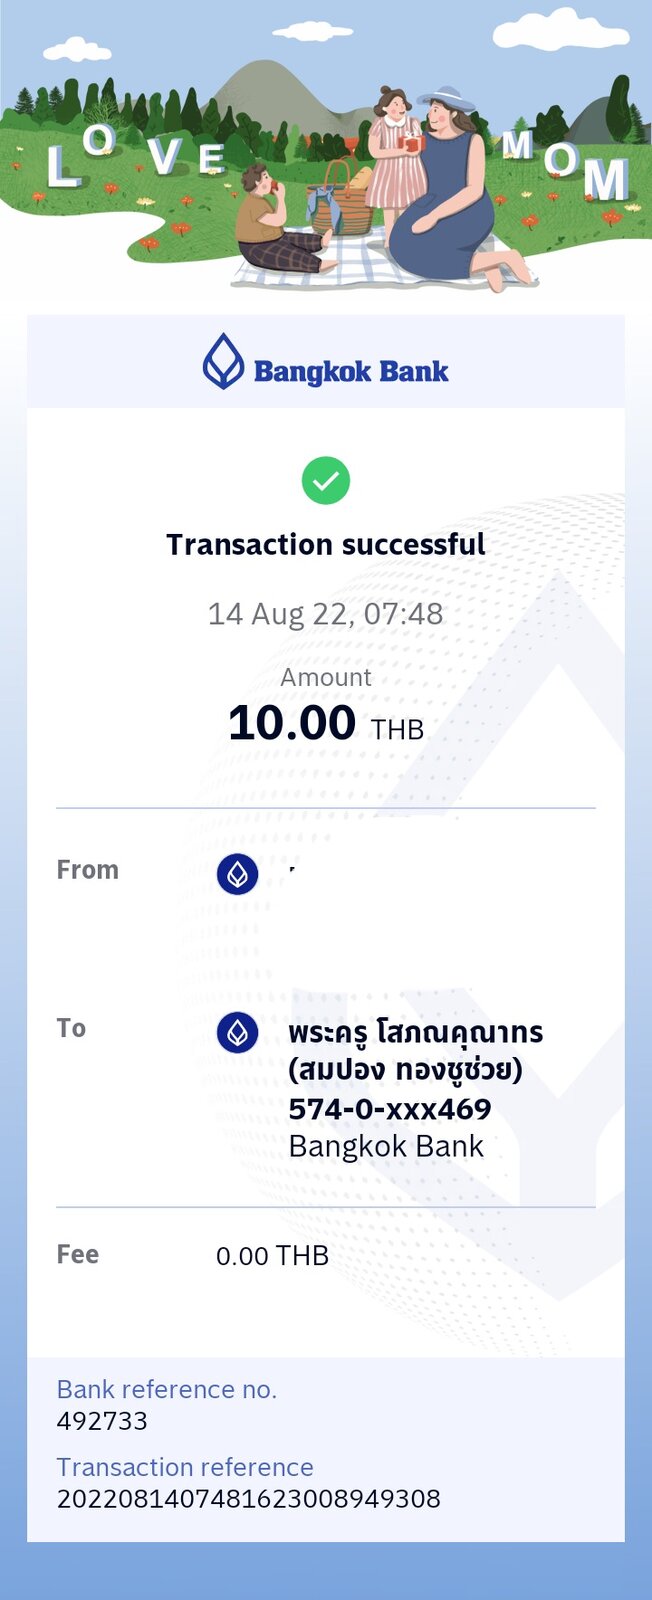Tap the 10.00 THB amount
This screenshot has height=1600, width=652.
pos(326,723)
